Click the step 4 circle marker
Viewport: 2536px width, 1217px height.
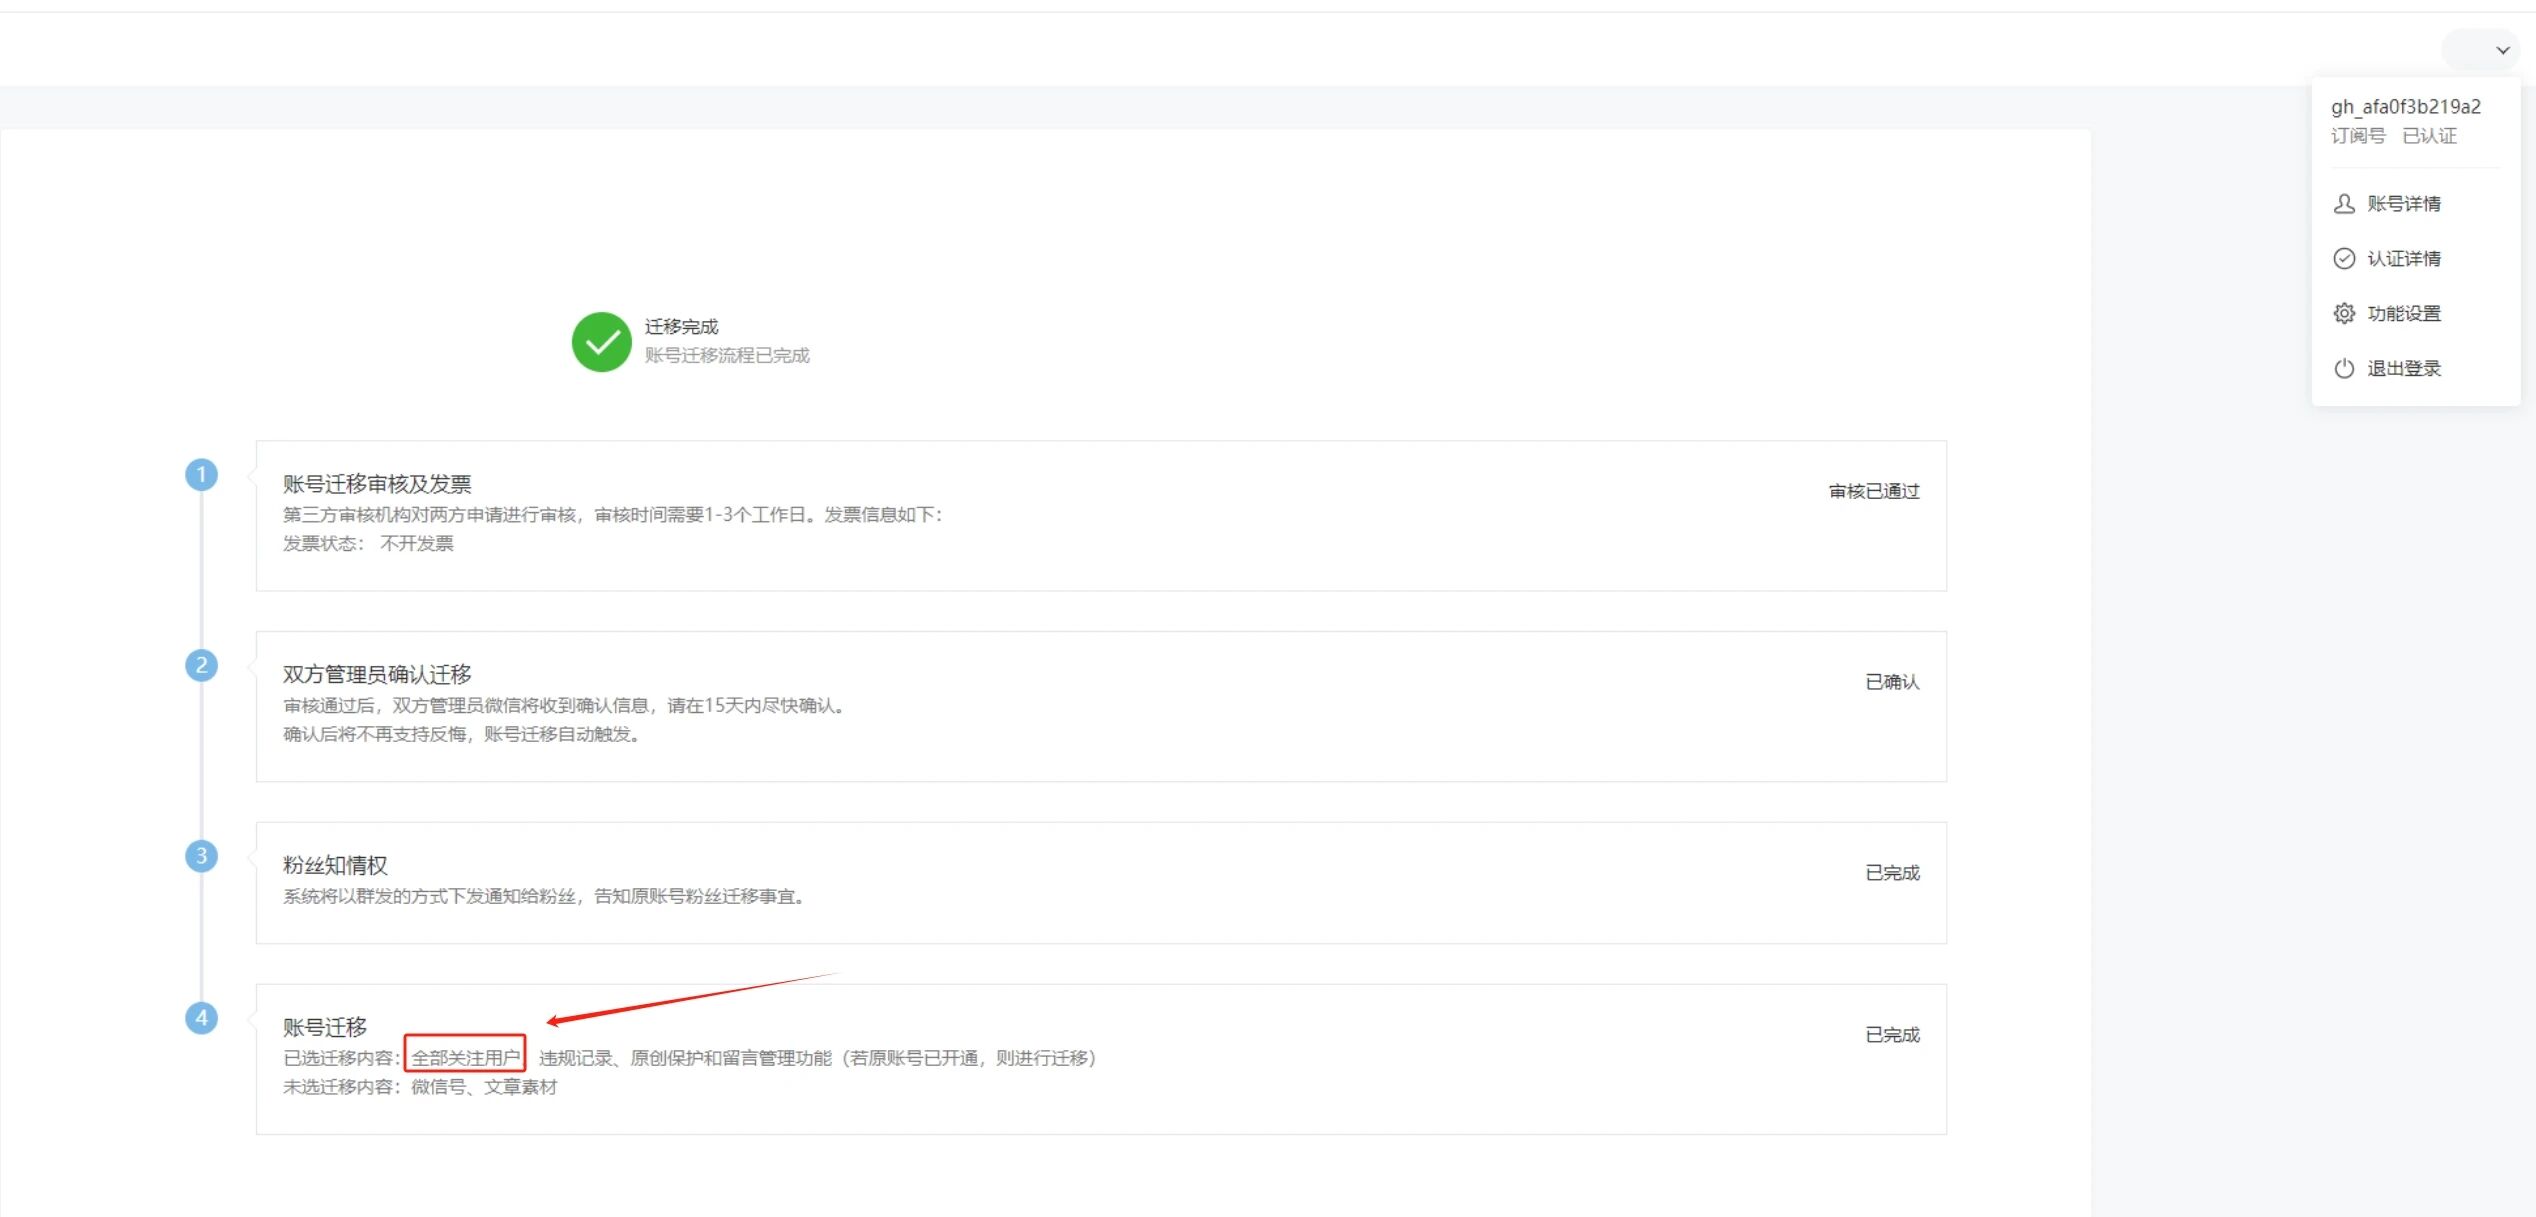[x=201, y=1018]
